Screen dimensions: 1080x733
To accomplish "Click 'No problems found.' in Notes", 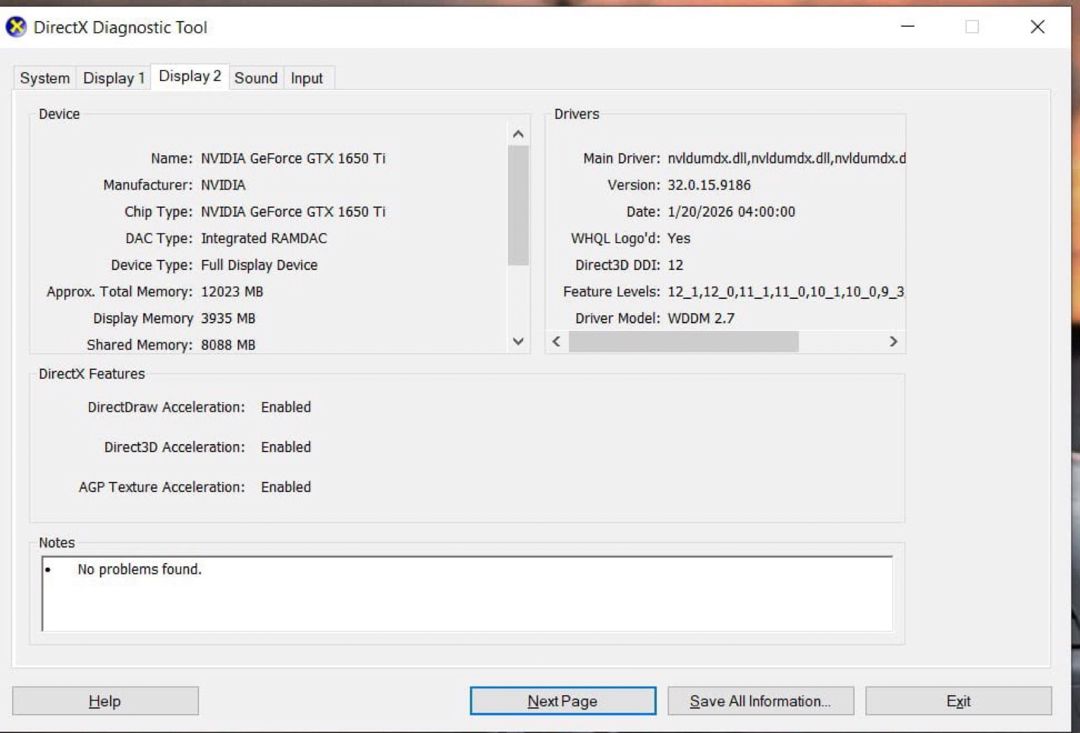I will tap(140, 570).
